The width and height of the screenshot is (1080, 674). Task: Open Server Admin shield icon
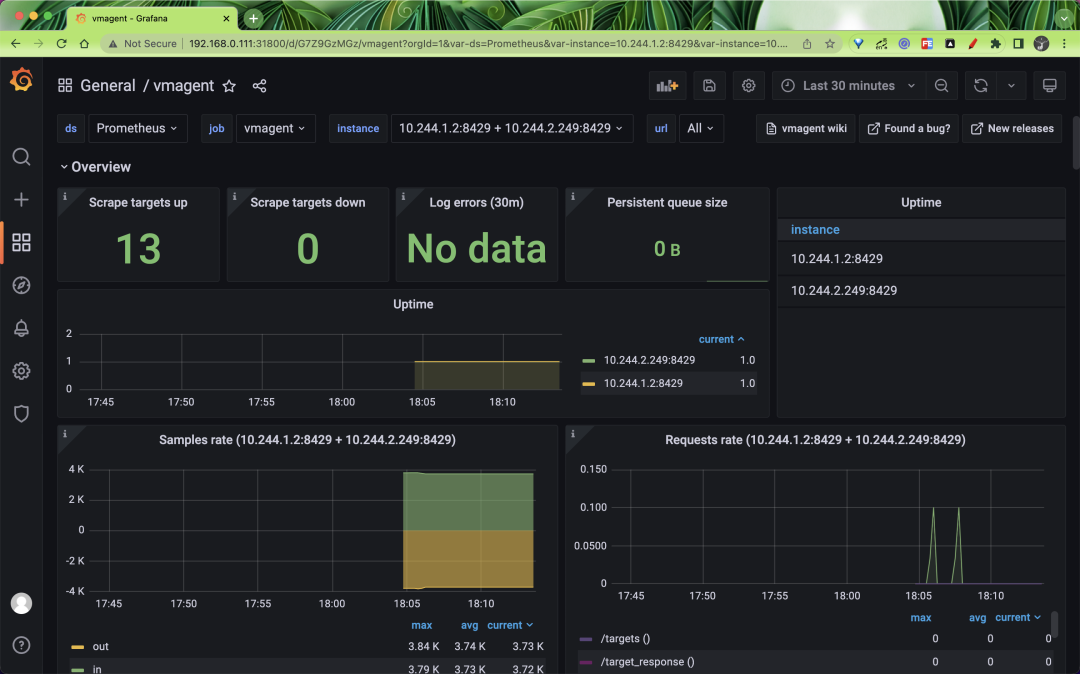[21, 414]
